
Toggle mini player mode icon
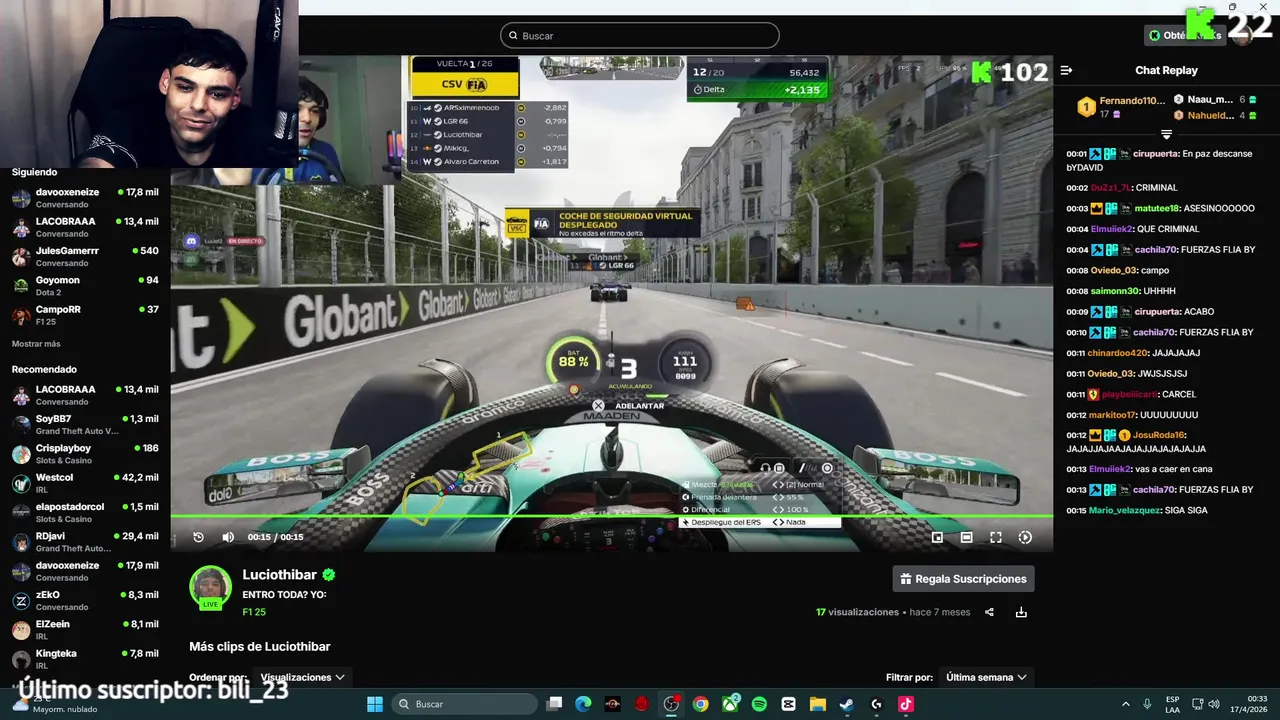click(937, 537)
